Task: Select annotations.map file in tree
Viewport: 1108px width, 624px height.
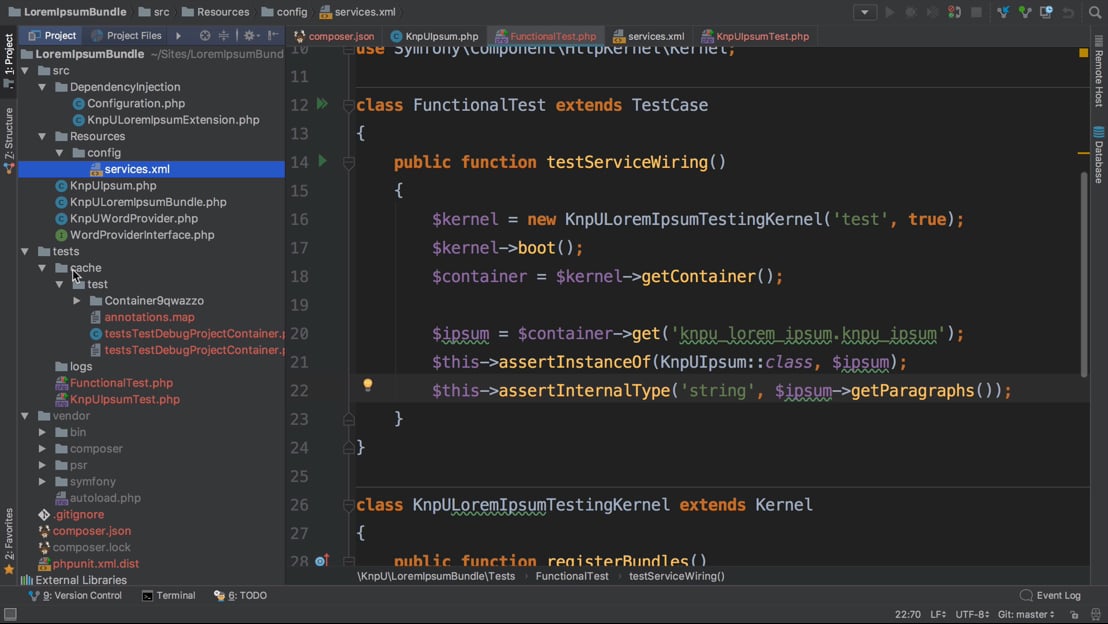Action: click(x=149, y=317)
